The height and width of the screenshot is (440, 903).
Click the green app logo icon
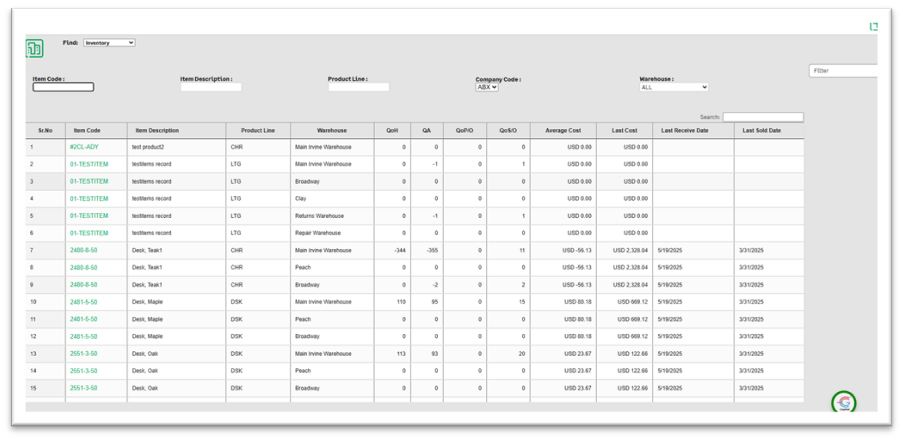tap(34, 49)
